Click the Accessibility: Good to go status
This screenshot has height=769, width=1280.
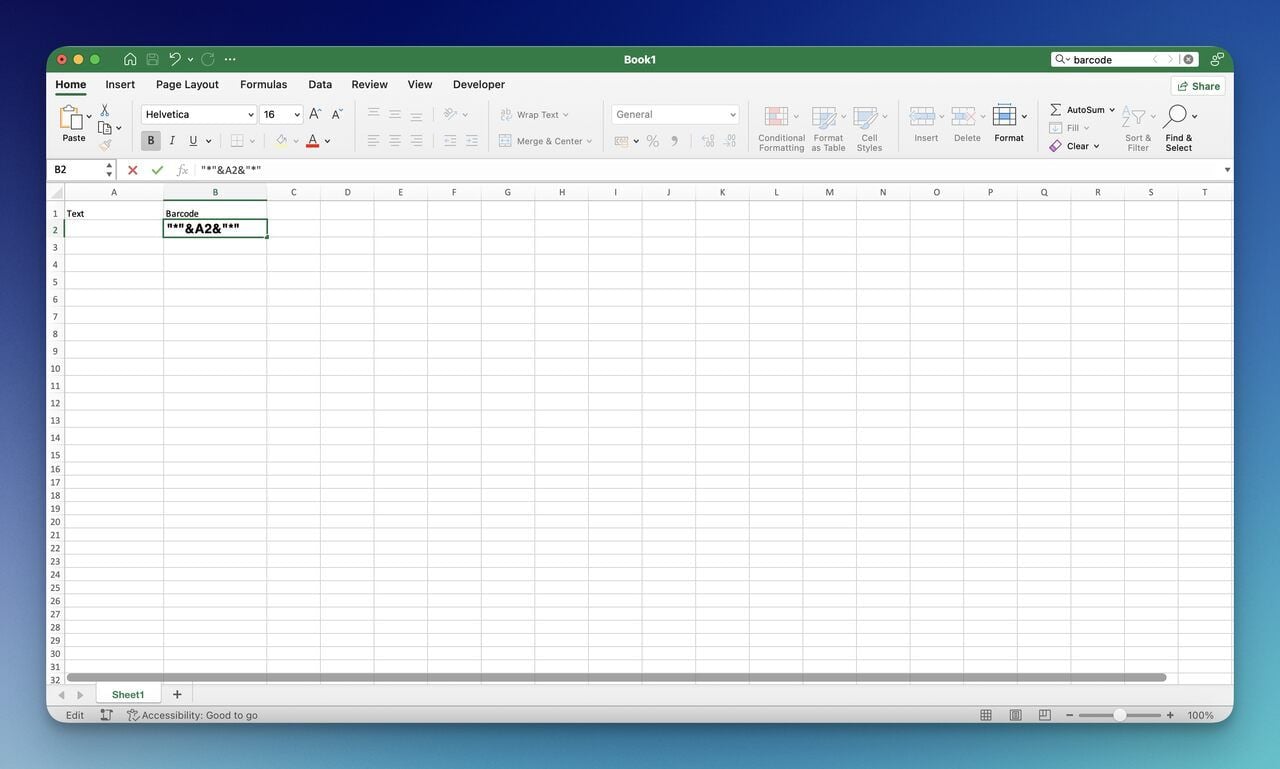pyautogui.click(x=192, y=715)
